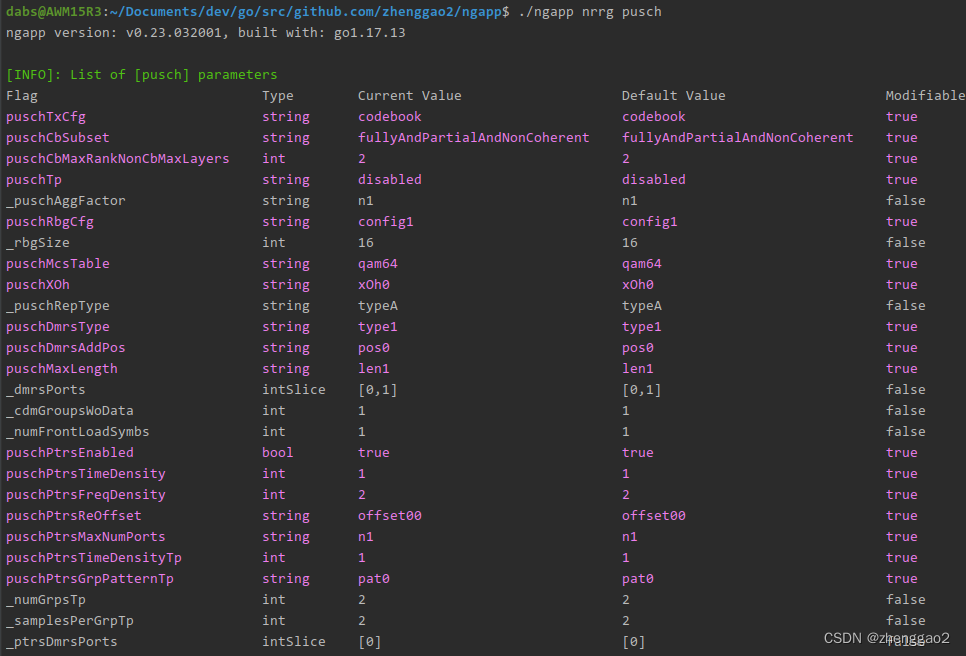Select the puschDmrsAddPos flag text
The image size is (966, 656).
(x=65, y=347)
